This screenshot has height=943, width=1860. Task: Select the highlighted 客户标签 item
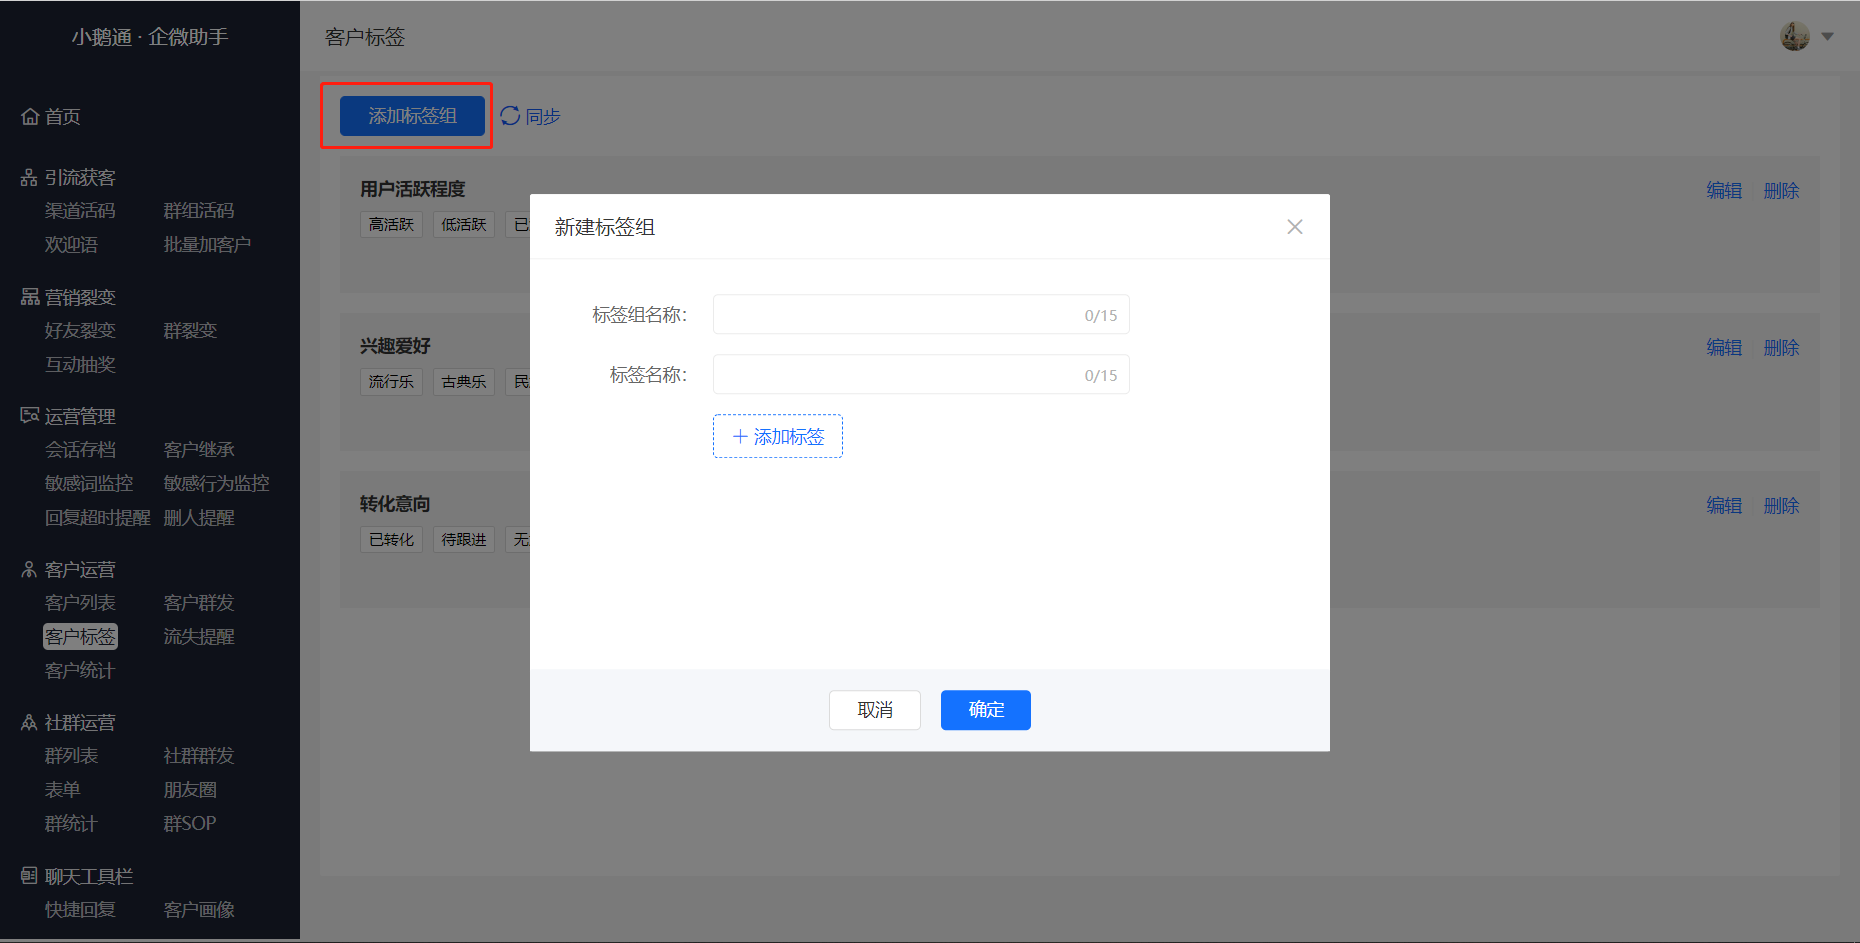click(80, 637)
